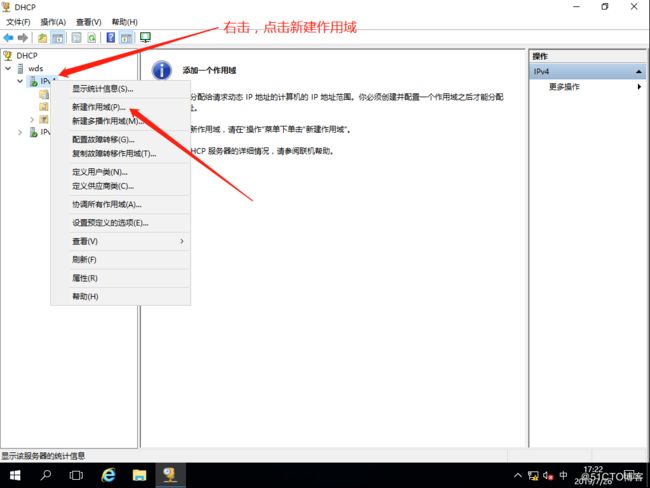
Task: Toggle the Show/Hide console tree toolbar icon
Action: [58, 38]
